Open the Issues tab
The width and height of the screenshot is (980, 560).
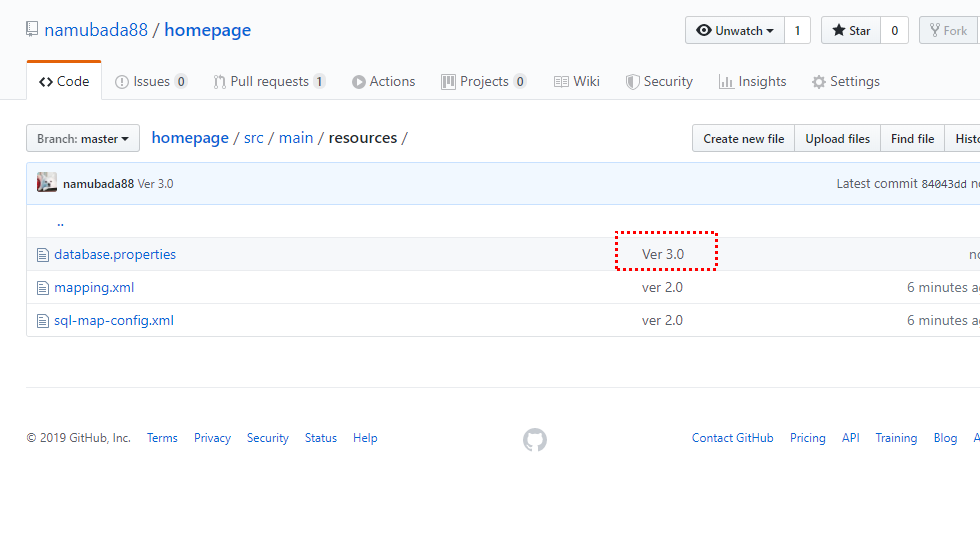point(151,81)
